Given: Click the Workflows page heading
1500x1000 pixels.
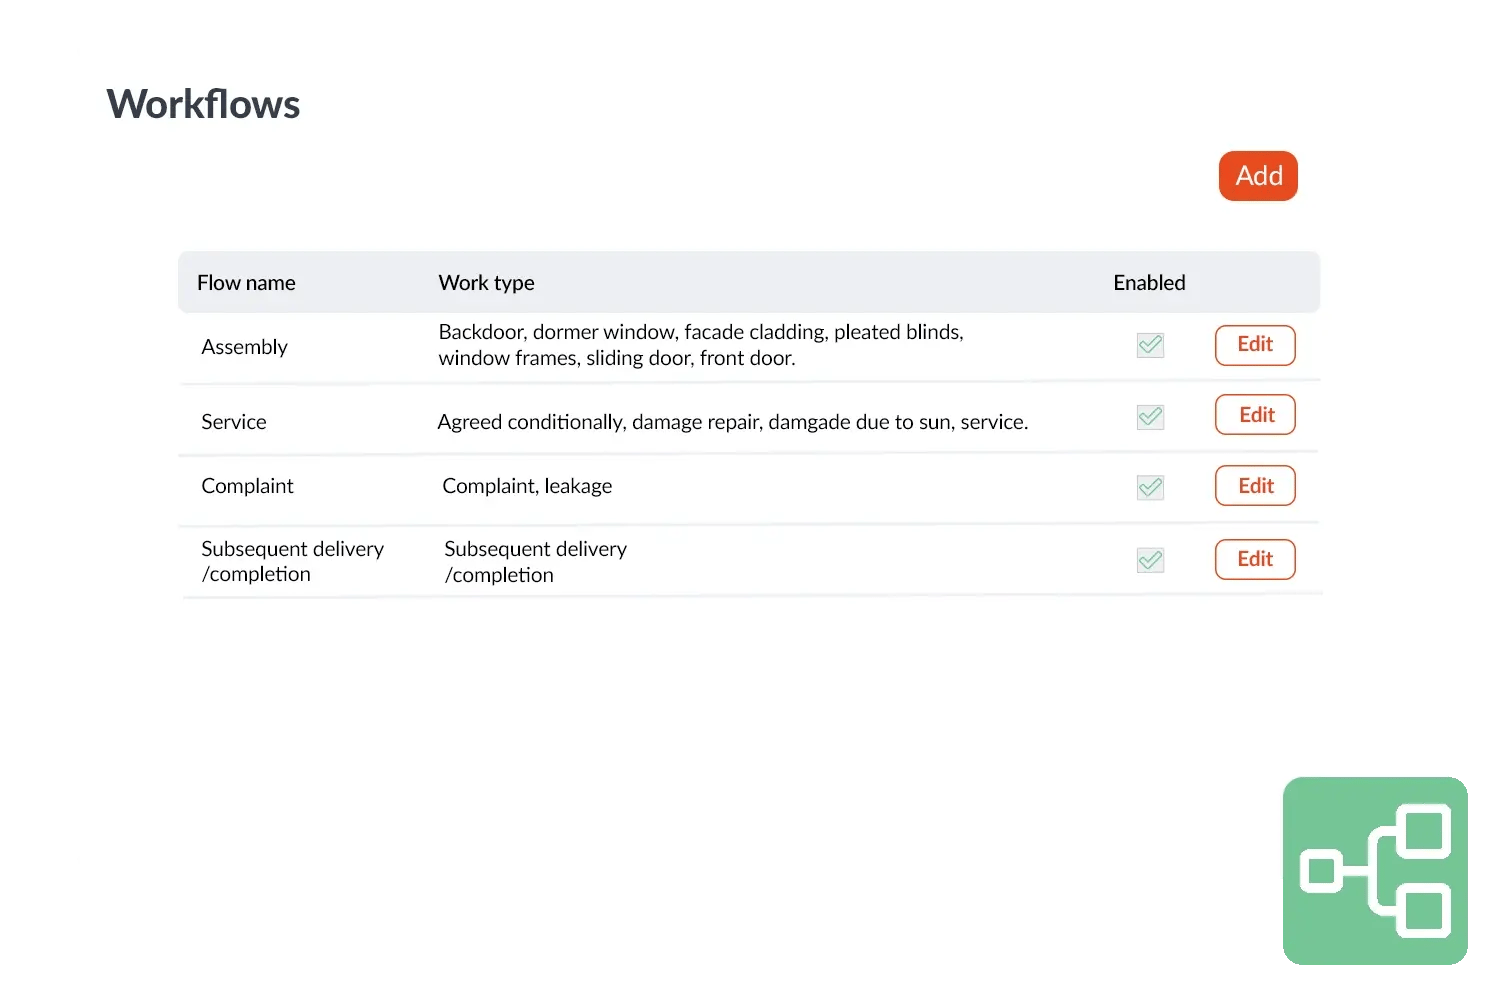Looking at the screenshot, I should [203, 105].
